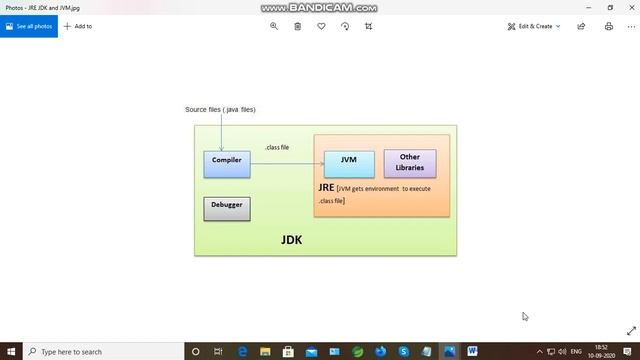
Task: Open Skype from the taskbar
Action: click(x=403, y=351)
